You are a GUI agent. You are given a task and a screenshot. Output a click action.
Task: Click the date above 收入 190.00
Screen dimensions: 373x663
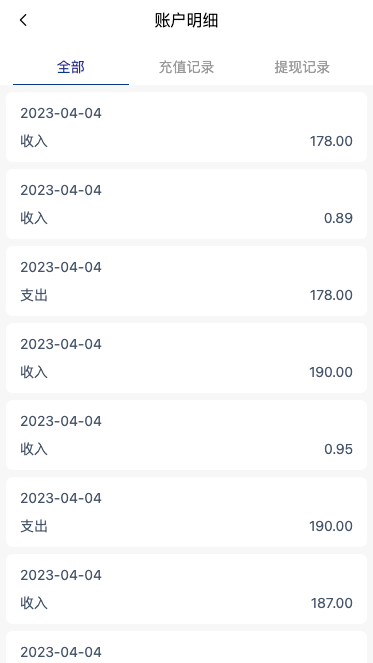click(61, 344)
